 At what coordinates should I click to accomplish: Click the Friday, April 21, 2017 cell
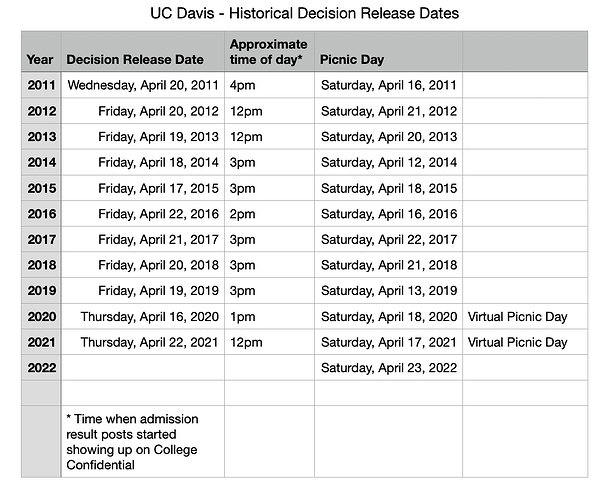(158, 240)
